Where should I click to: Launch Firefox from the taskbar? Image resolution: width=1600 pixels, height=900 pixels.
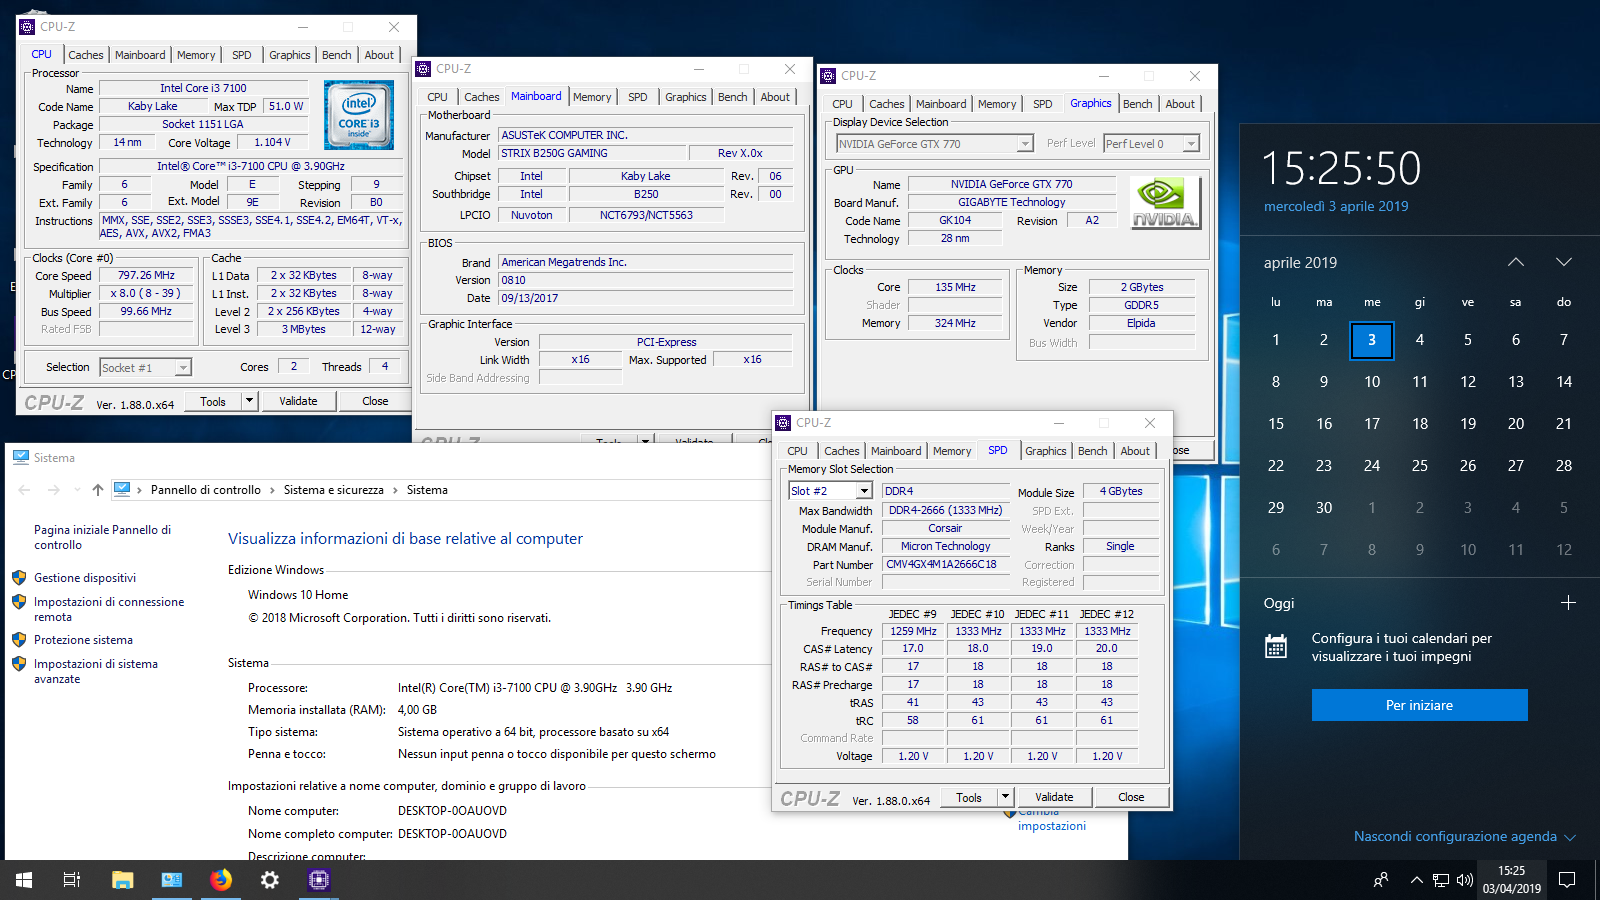pyautogui.click(x=220, y=880)
